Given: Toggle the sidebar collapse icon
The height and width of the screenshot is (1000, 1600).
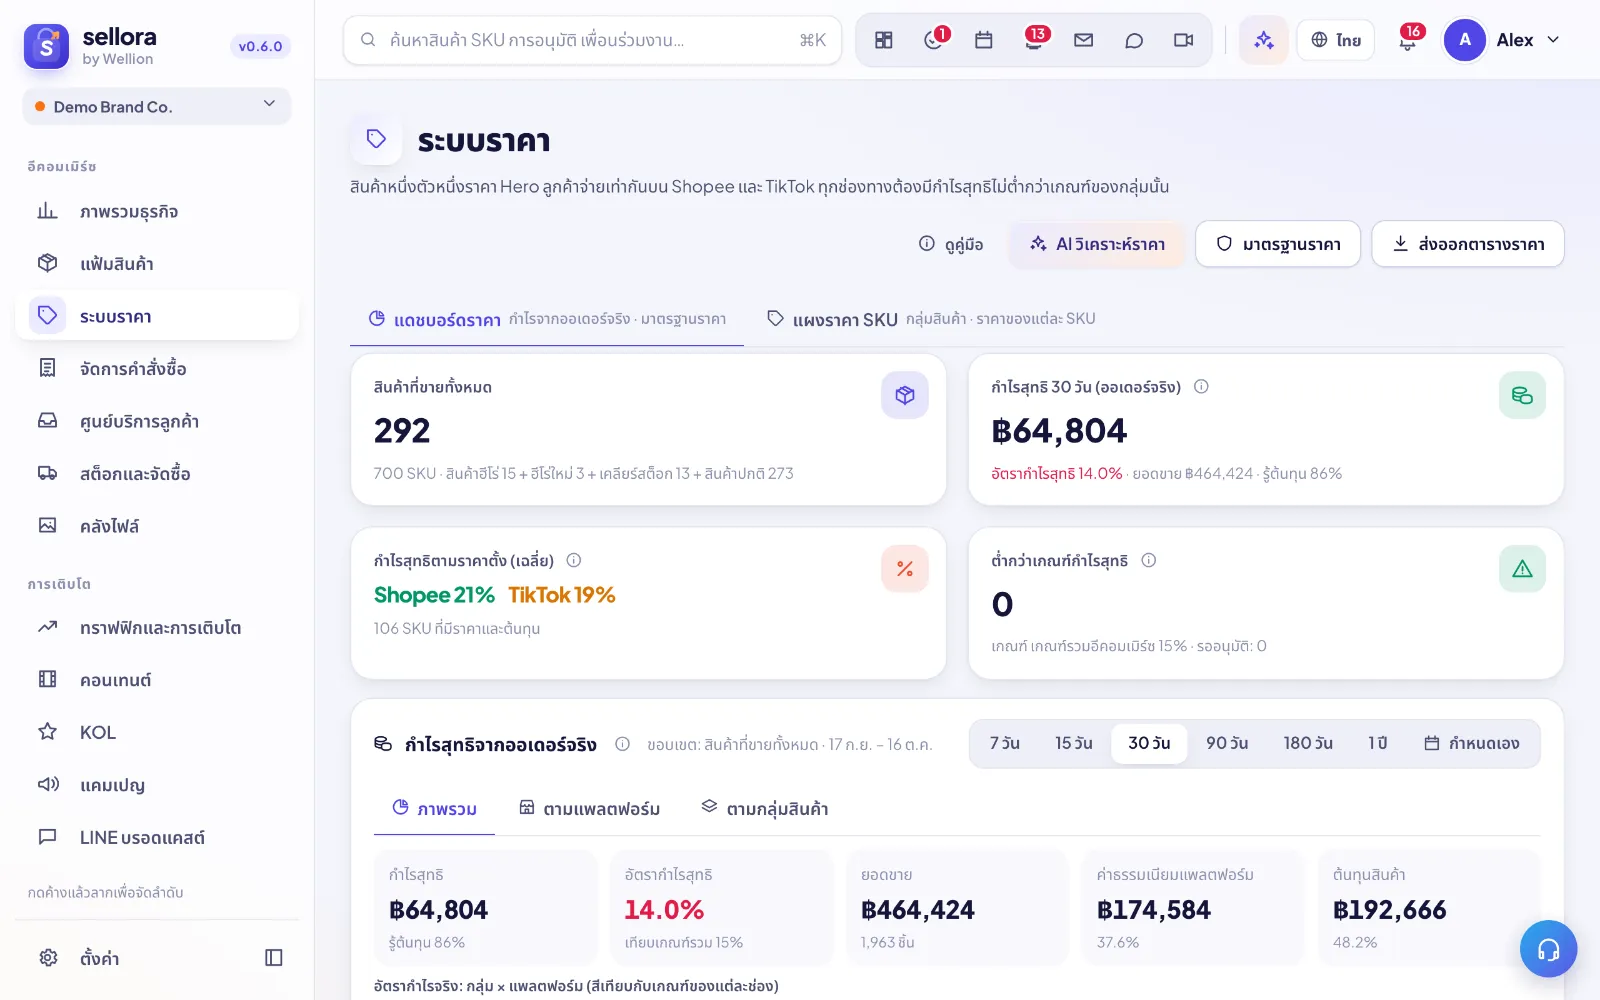Looking at the screenshot, I should [x=274, y=958].
